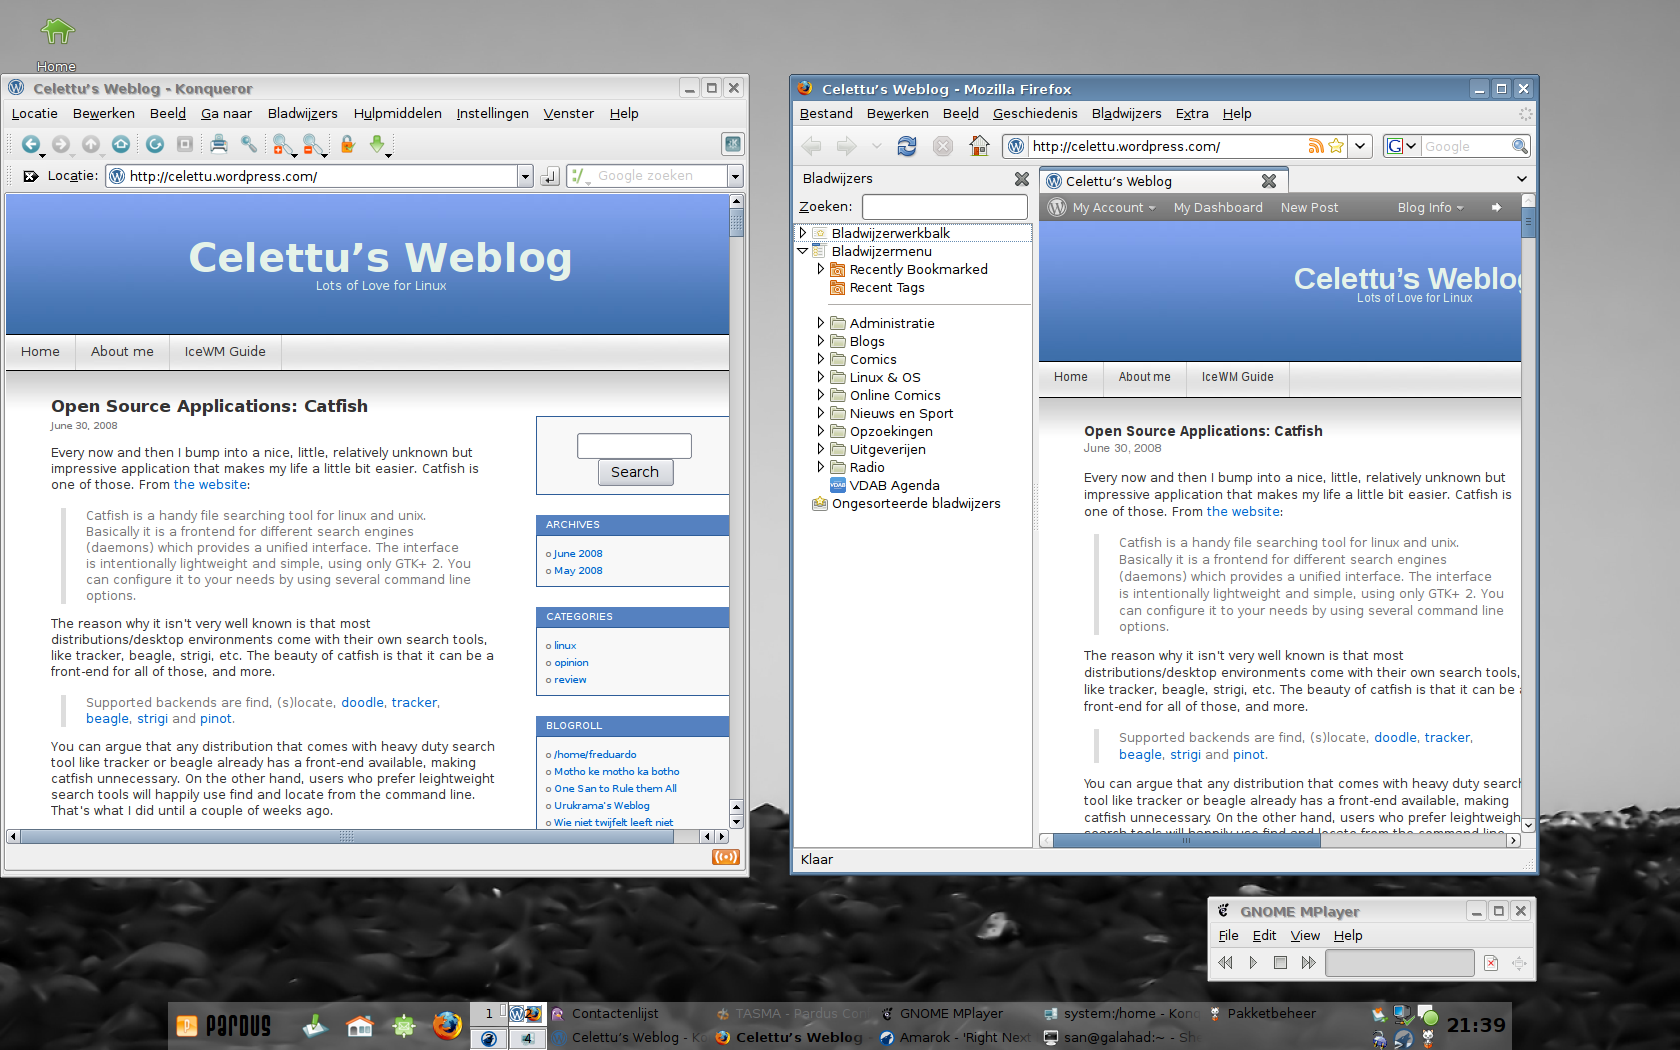Click IceWM Guide in Konqueror's page
Screen dimensions: 1680x1050
tap(225, 352)
